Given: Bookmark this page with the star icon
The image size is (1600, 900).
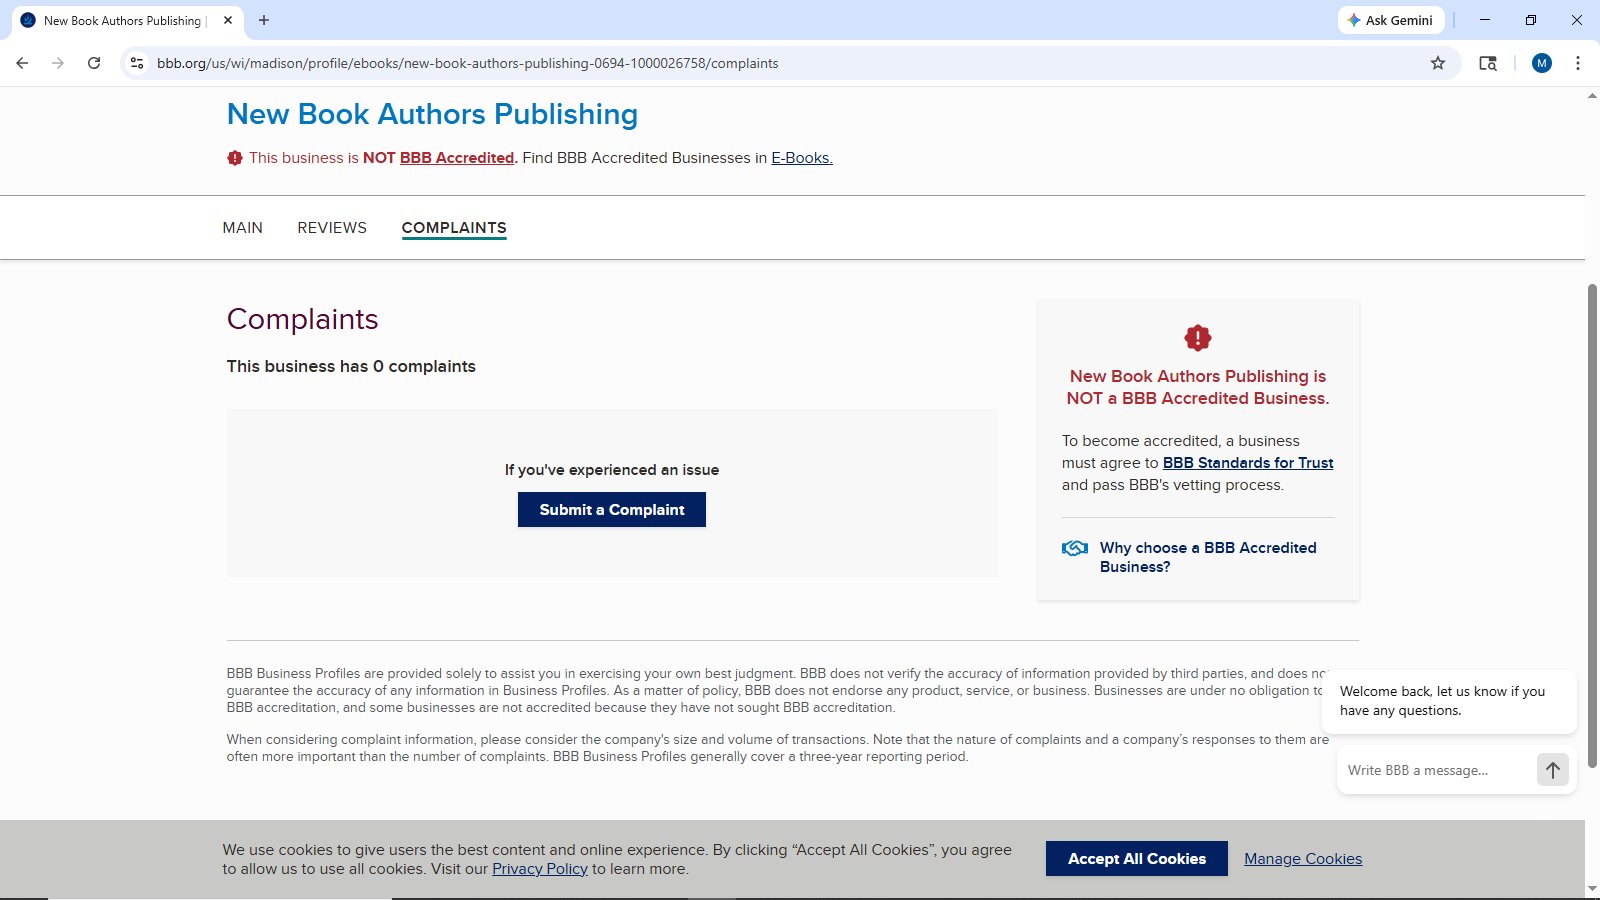Looking at the screenshot, I should pos(1438,63).
